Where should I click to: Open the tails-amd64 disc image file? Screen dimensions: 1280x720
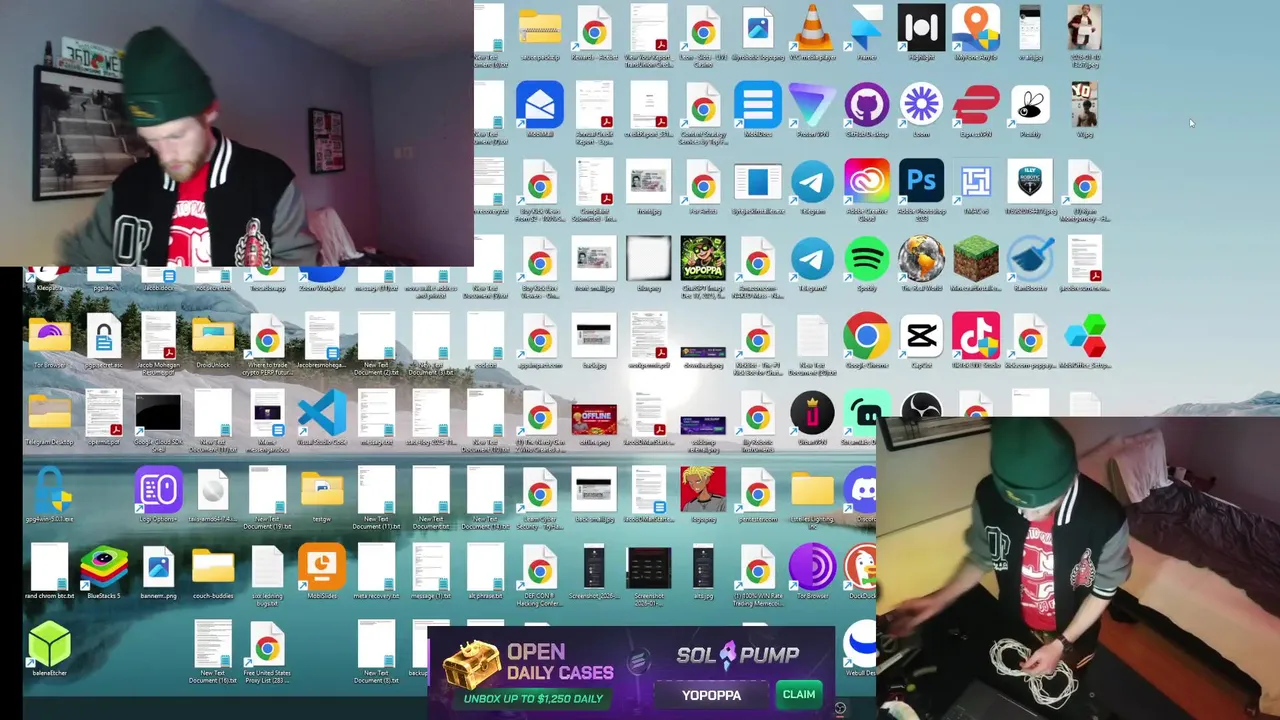coord(213,491)
